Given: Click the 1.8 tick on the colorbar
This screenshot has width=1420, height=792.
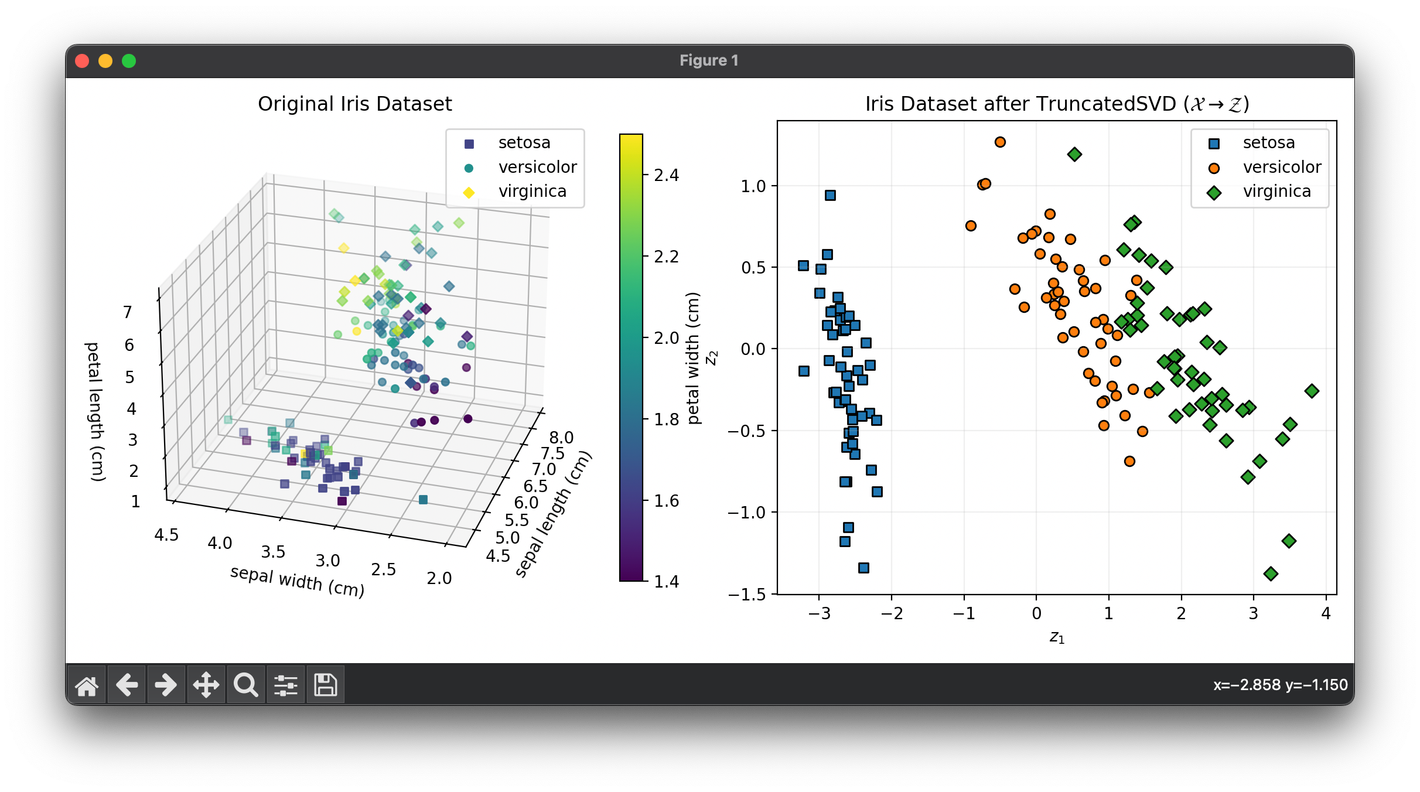Looking at the screenshot, I should pos(667,419).
